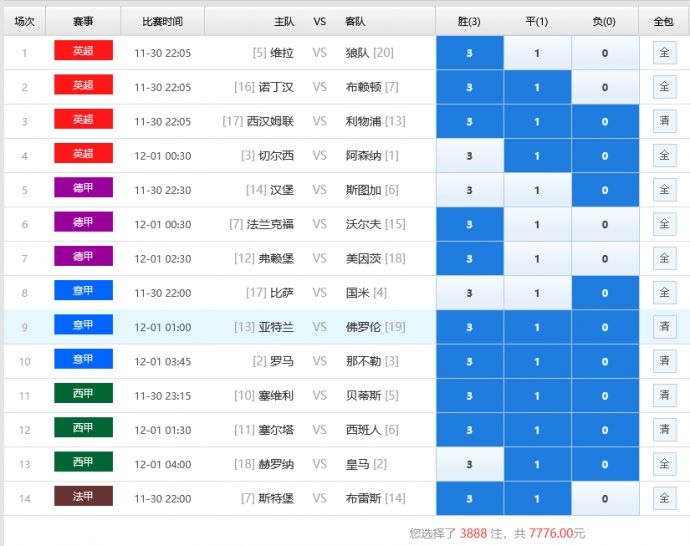Click away team name 阿森纳
The width and height of the screenshot is (690, 546).
coord(363,156)
